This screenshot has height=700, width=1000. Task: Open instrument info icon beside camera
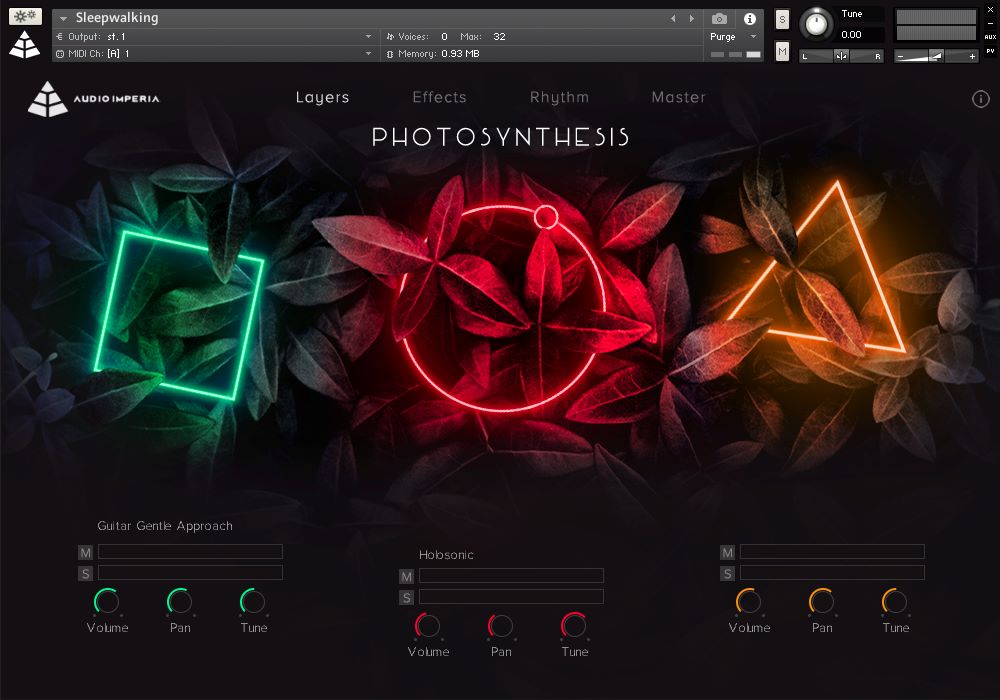coord(750,18)
